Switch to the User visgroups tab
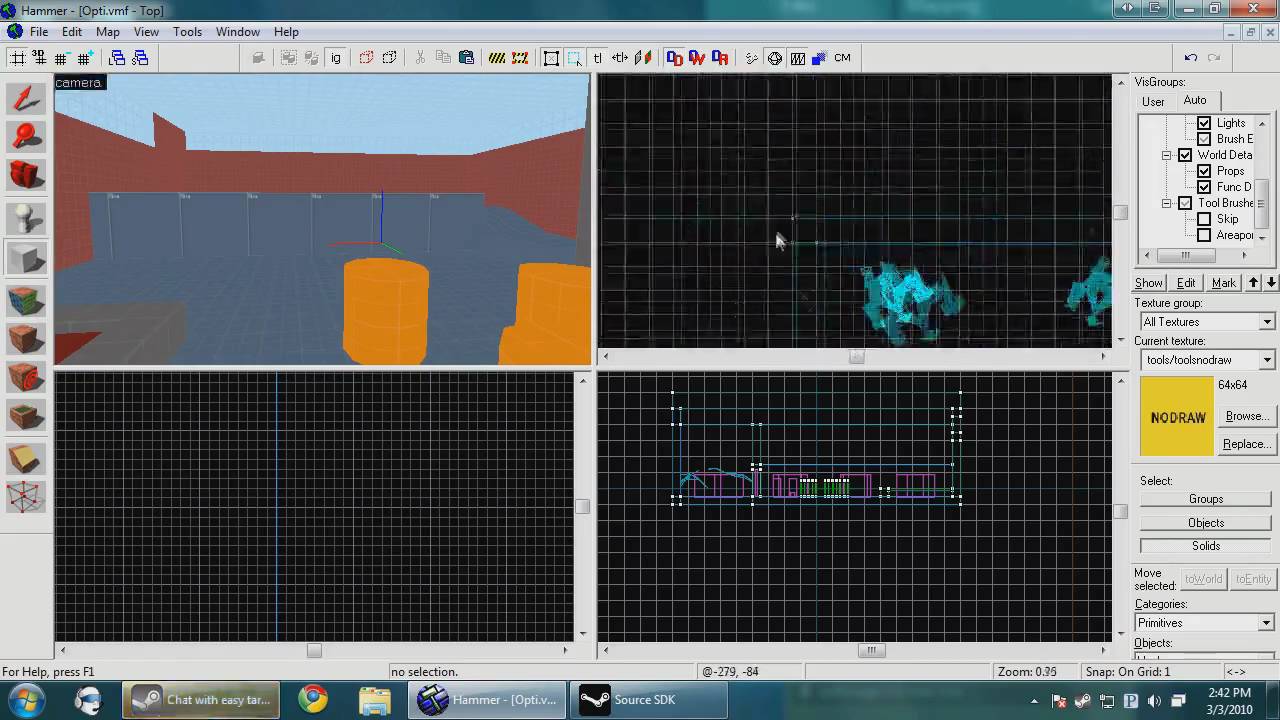The width and height of the screenshot is (1280, 720). tap(1153, 101)
